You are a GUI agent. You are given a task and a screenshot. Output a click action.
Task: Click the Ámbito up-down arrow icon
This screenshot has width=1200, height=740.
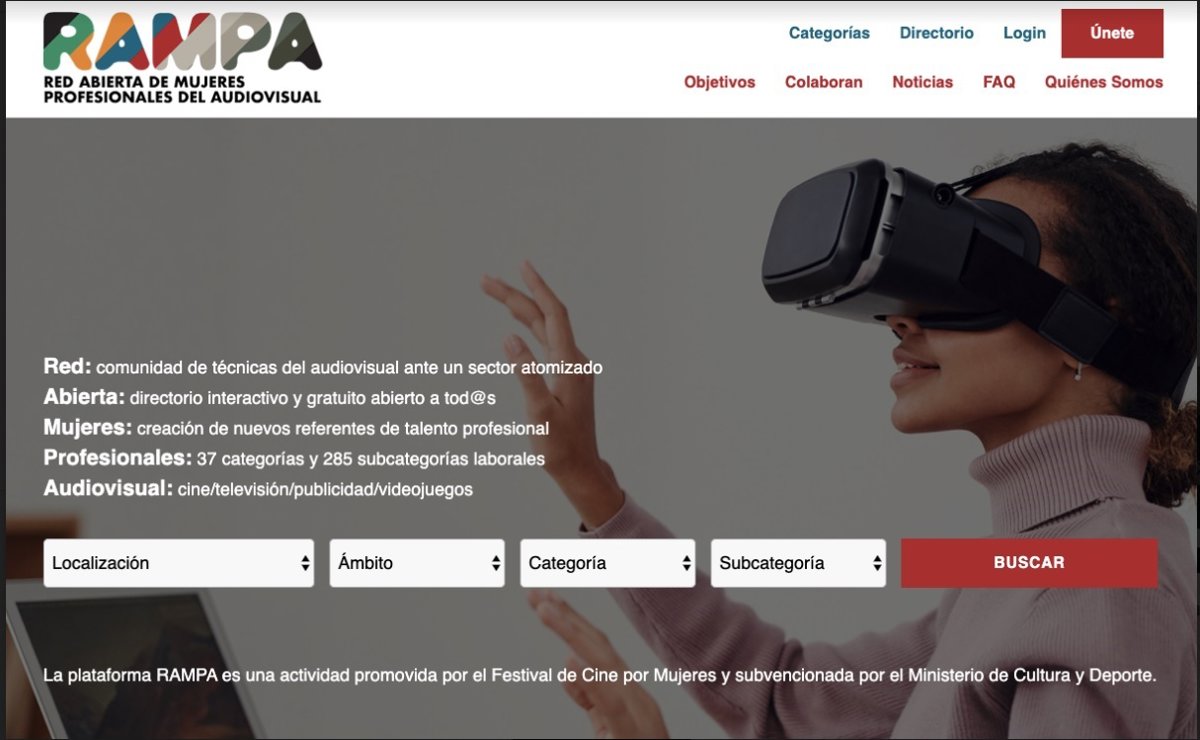coord(495,564)
